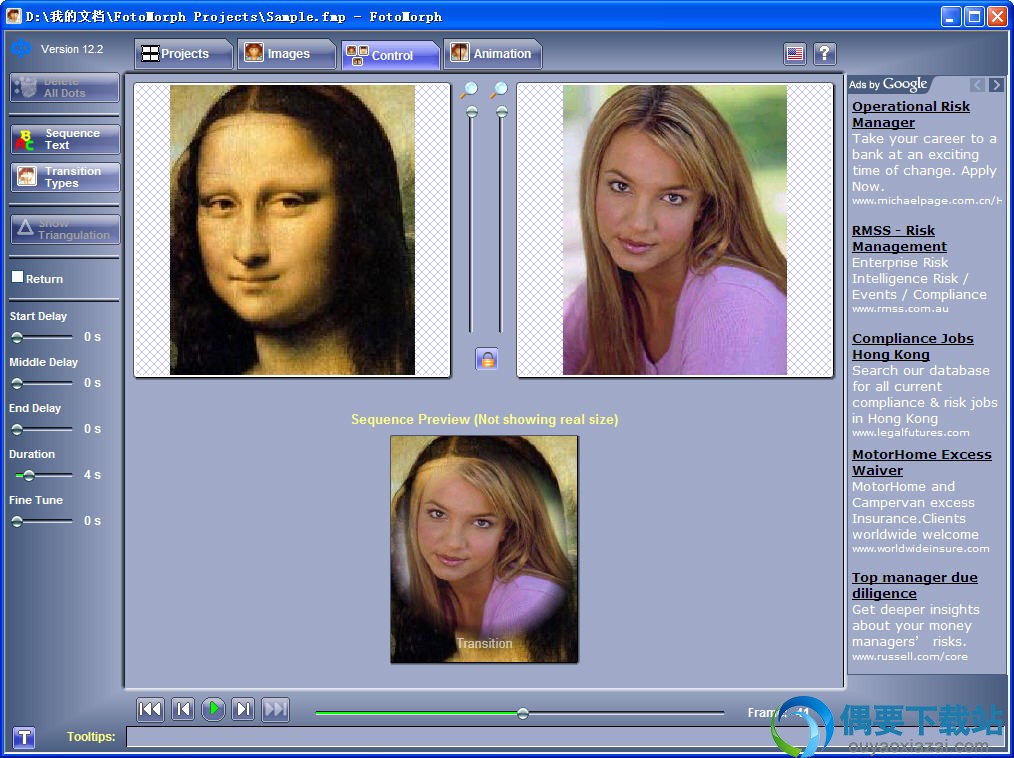Toggle the zoom lock padlock icon
Screen dimensions: 1014x758
coord(487,358)
